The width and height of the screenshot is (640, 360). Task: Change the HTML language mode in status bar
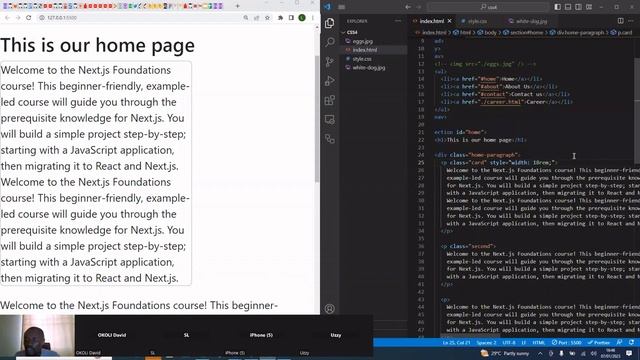pos(539,342)
